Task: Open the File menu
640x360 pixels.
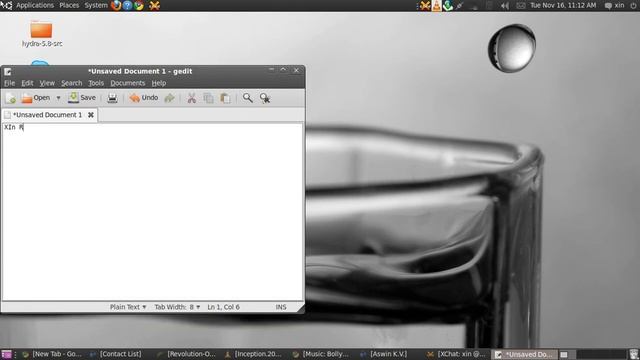Action: (x=9, y=83)
